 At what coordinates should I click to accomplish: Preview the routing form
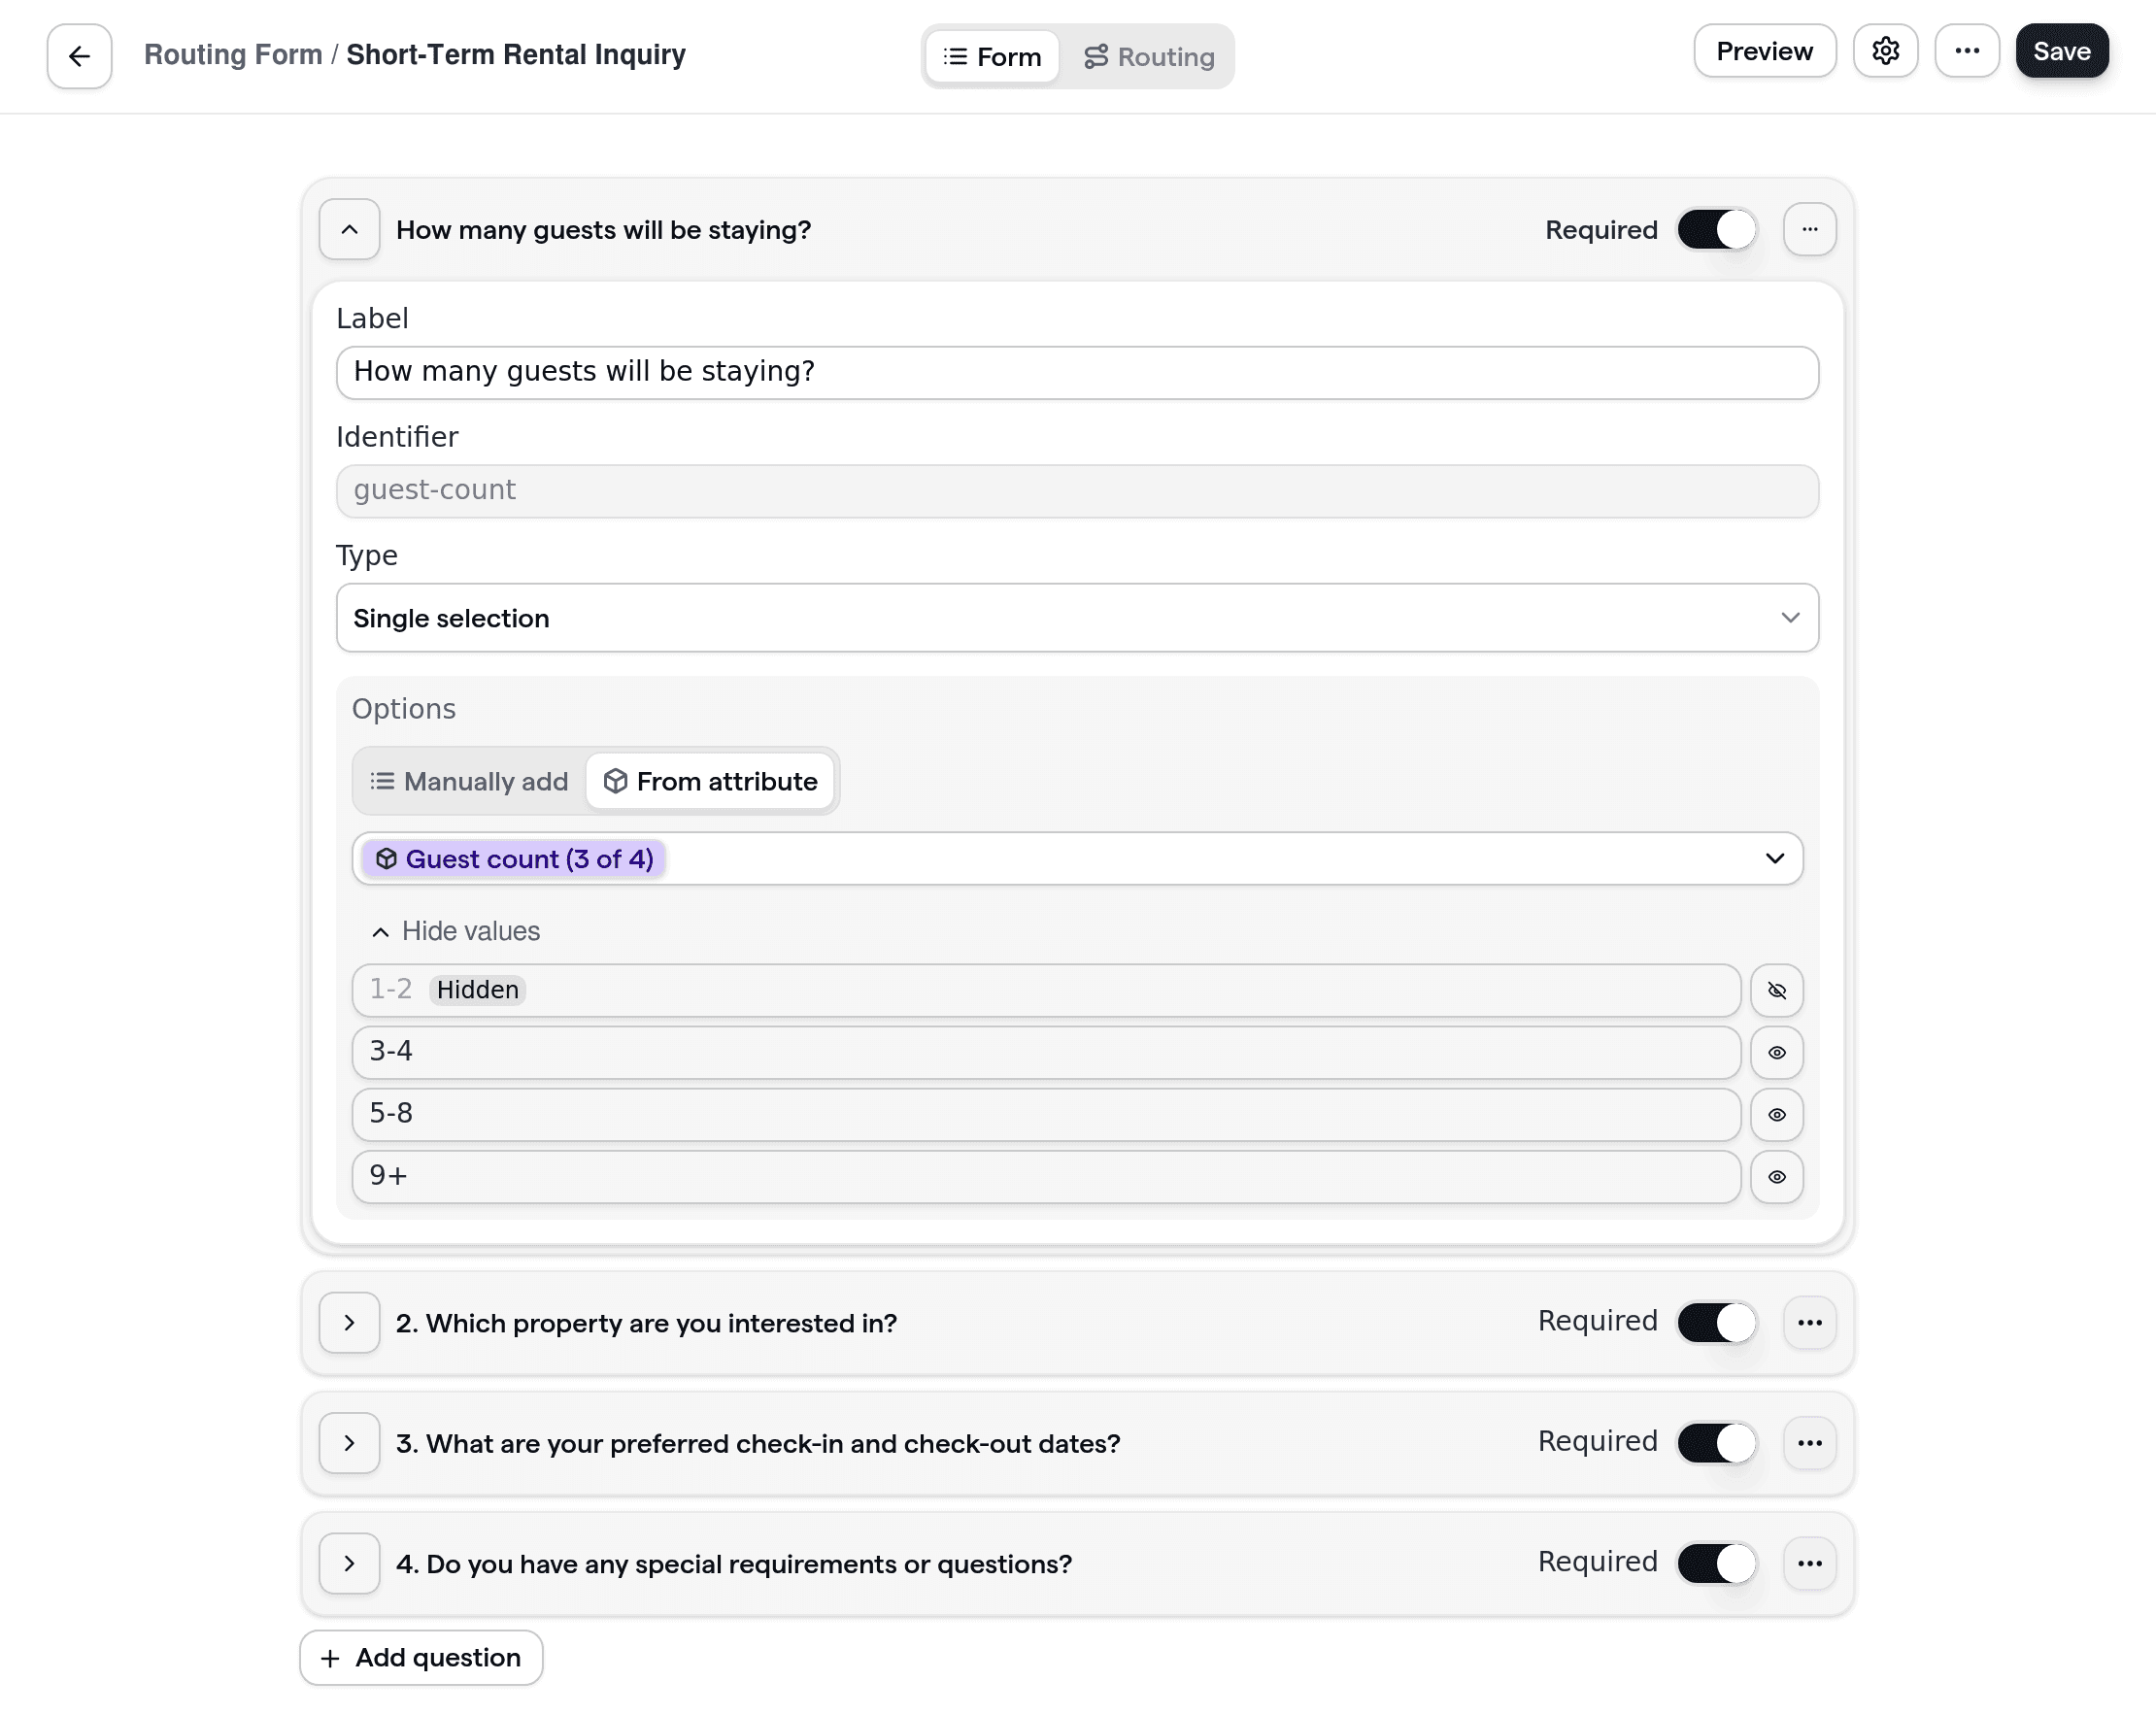(1764, 51)
